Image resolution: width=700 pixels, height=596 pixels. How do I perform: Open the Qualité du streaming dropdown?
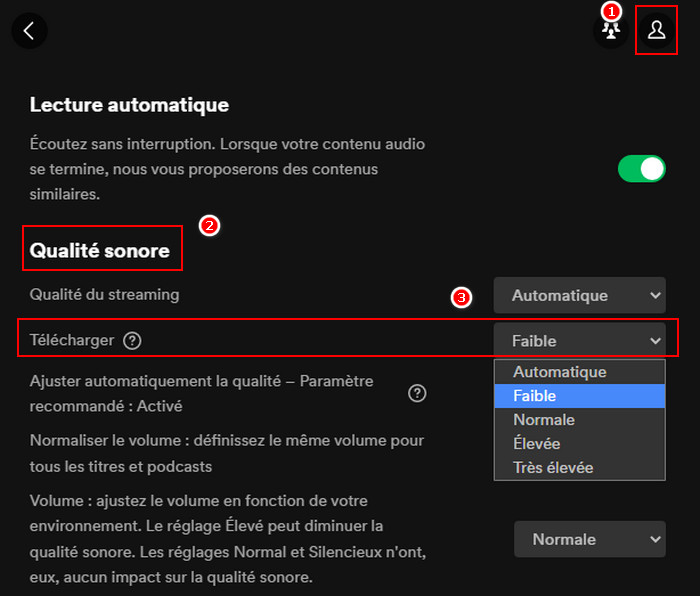pyautogui.click(x=579, y=295)
